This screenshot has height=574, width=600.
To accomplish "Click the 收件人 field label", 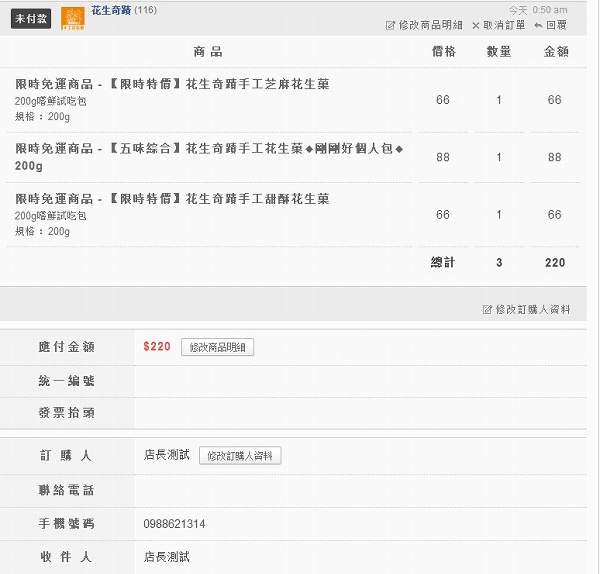I will tap(67, 557).
